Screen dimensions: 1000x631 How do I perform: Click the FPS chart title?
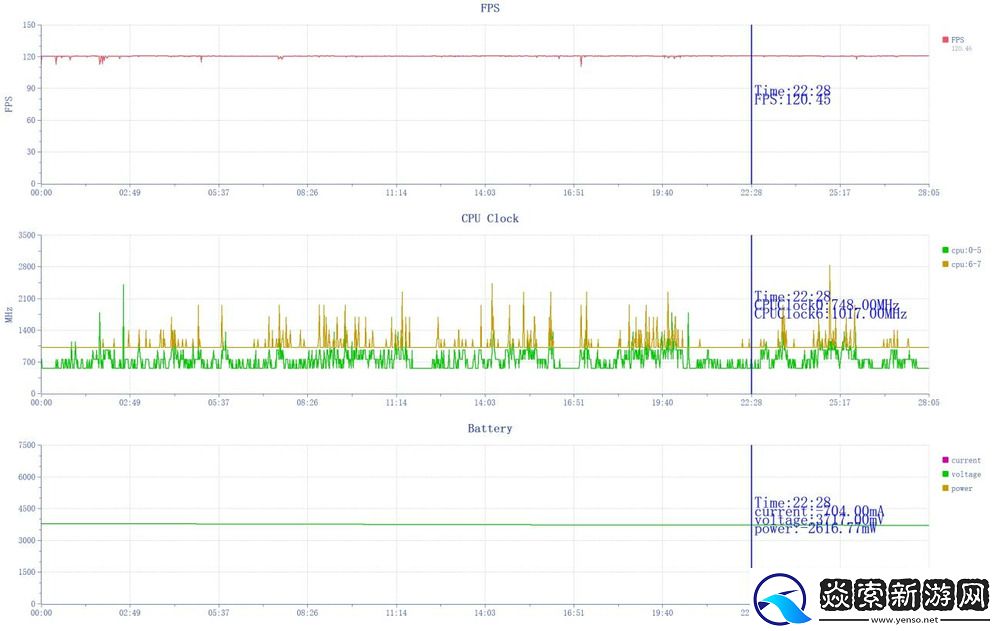[490, 8]
